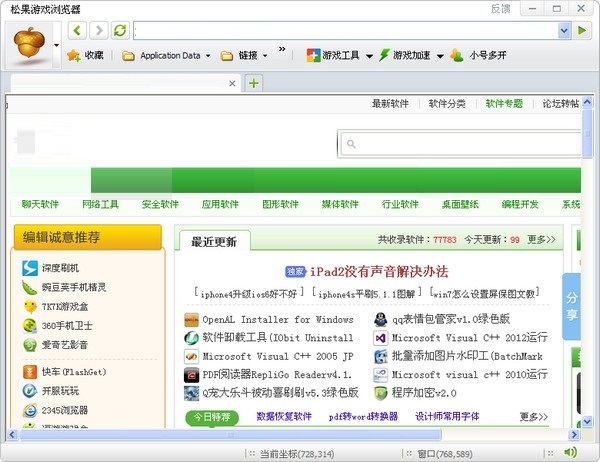Focus the browser address bar
Viewport: 600px width, 462px height.
click(x=346, y=31)
